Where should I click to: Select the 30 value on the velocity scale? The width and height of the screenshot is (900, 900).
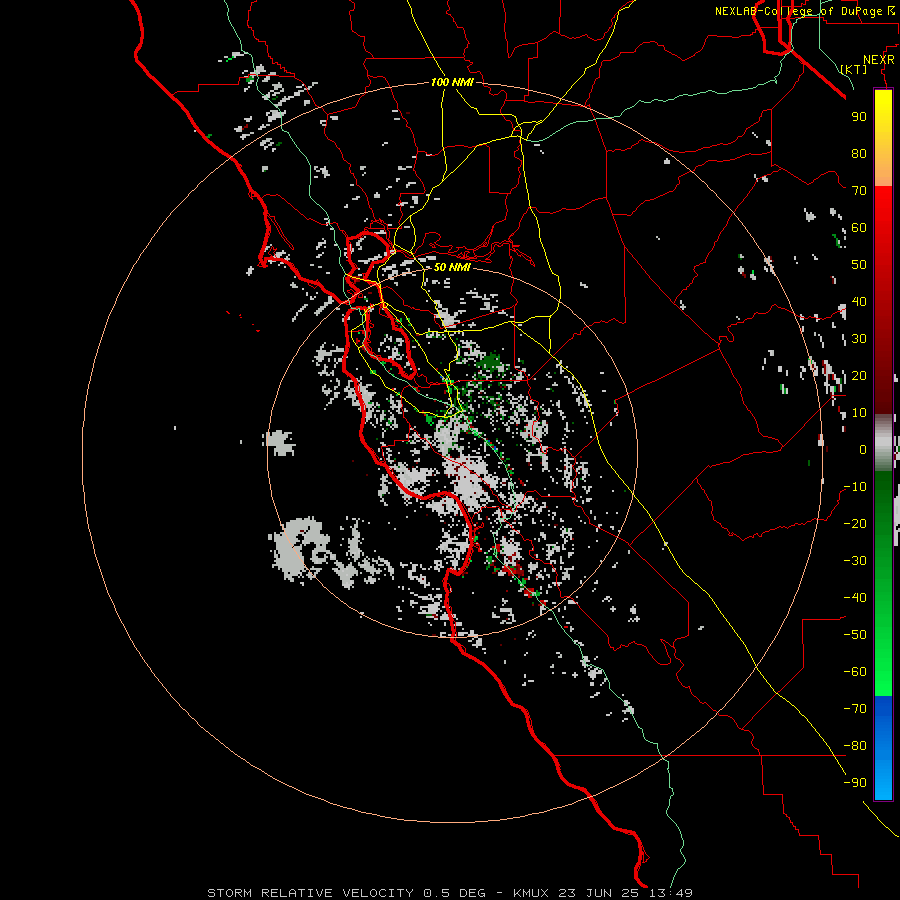859,339
